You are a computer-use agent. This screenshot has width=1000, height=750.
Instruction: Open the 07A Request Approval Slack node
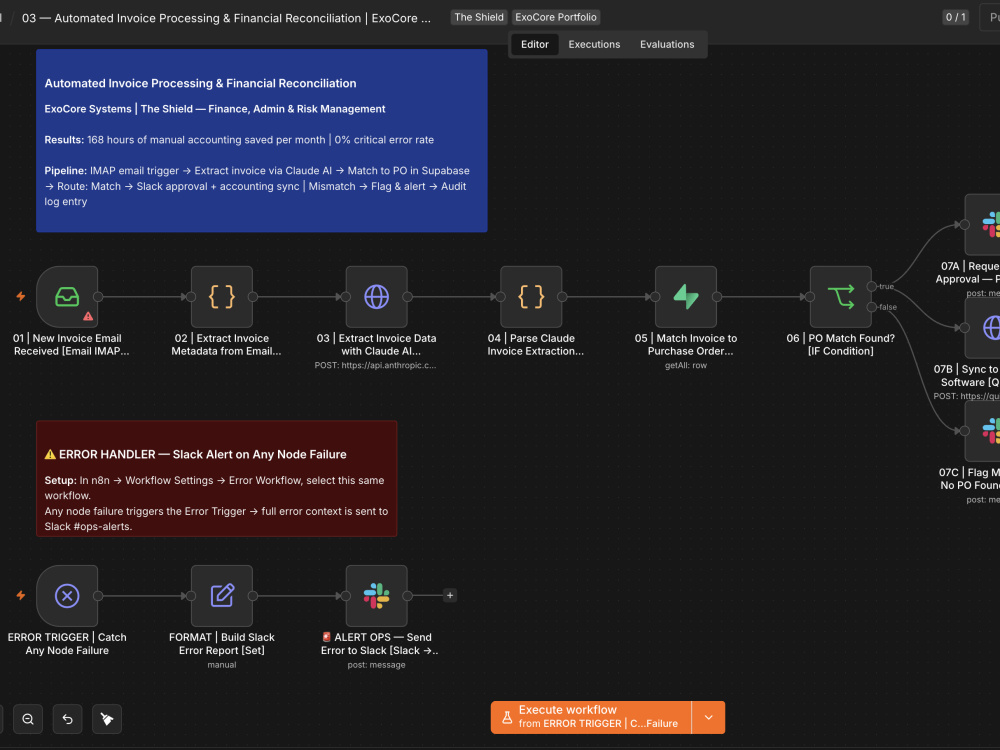click(983, 224)
